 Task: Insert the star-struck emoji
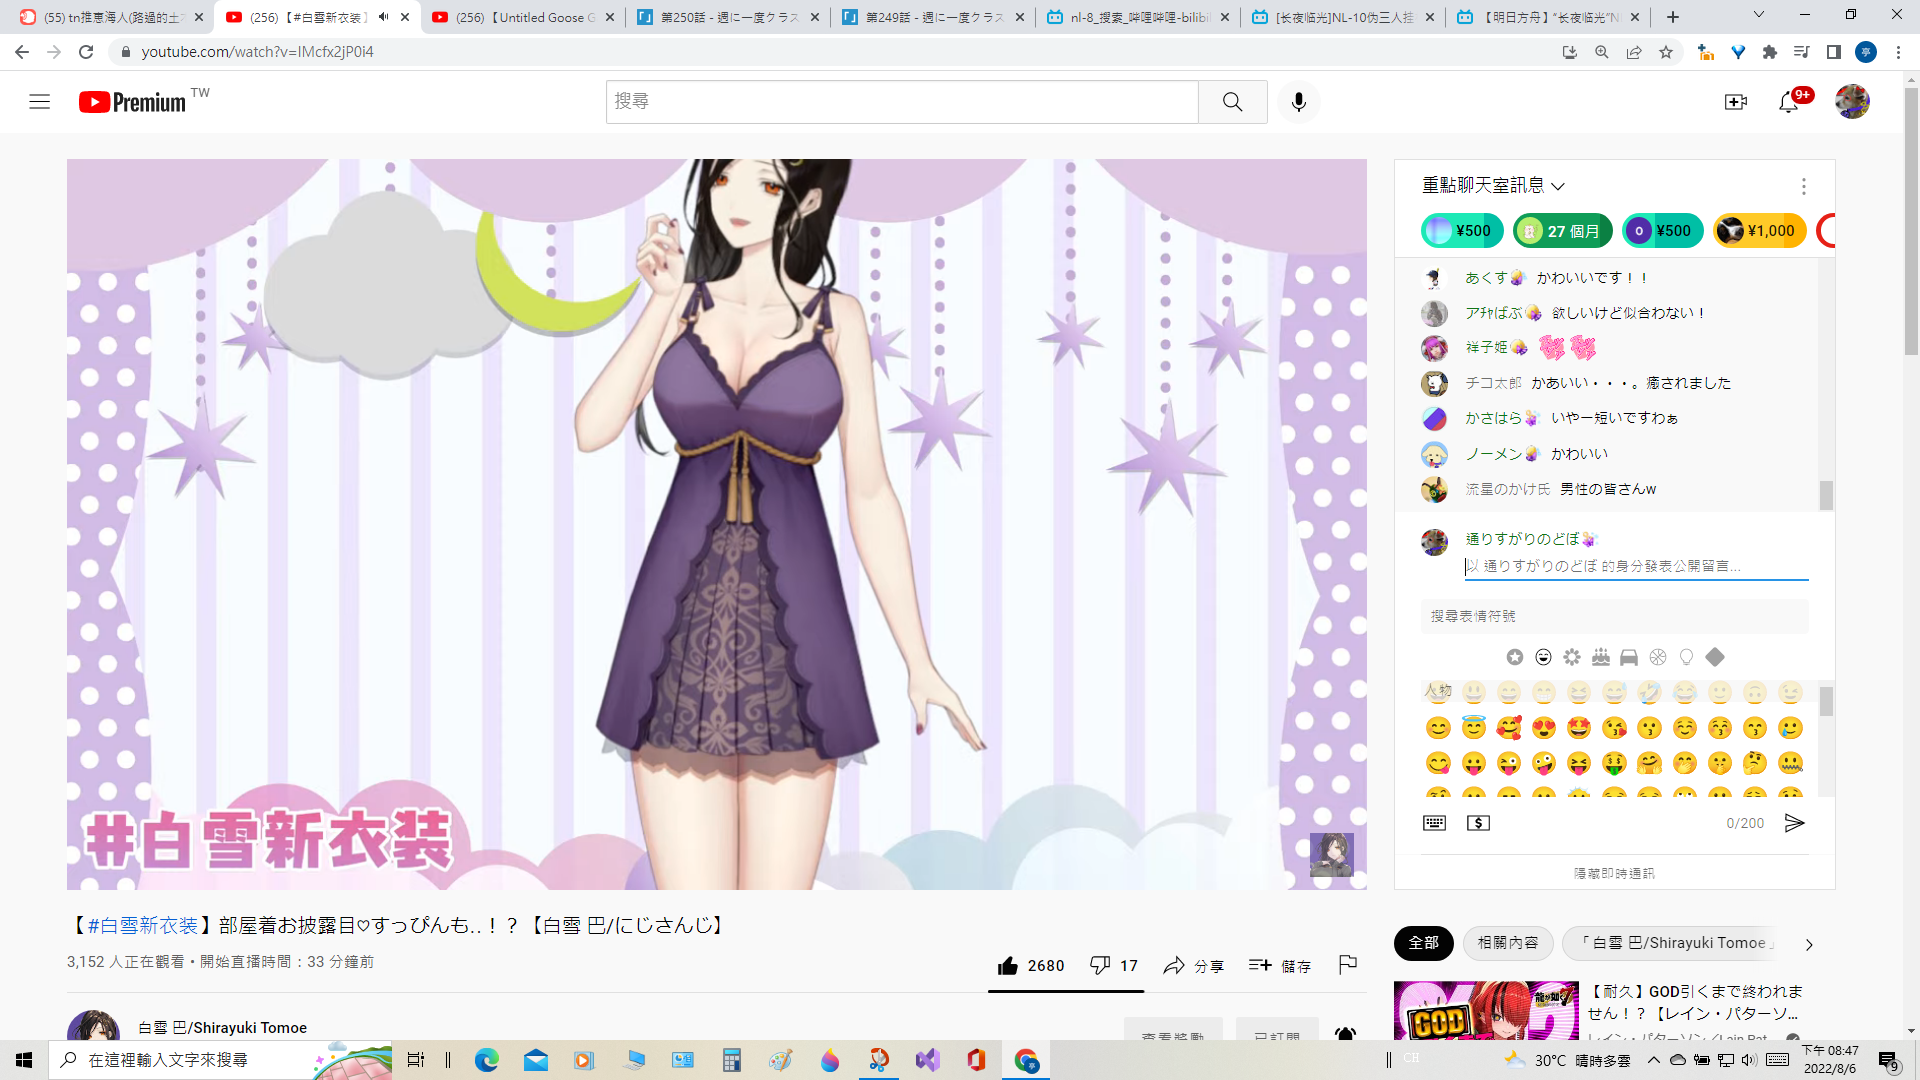tap(1579, 728)
